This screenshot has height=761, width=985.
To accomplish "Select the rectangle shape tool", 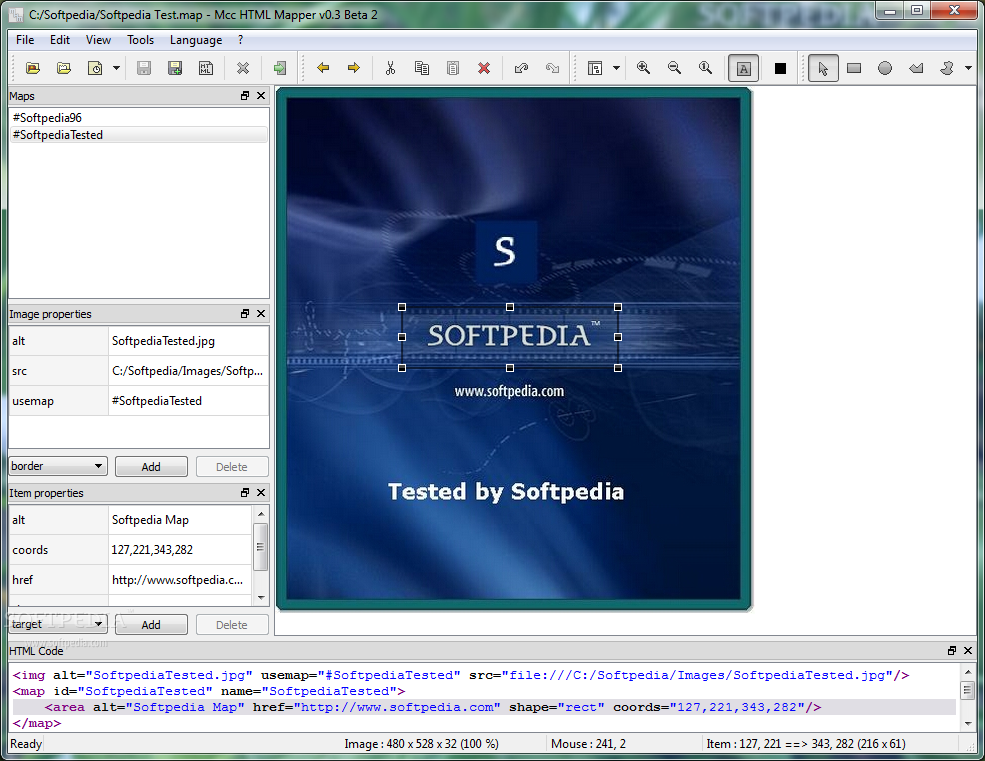I will click(x=854, y=68).
